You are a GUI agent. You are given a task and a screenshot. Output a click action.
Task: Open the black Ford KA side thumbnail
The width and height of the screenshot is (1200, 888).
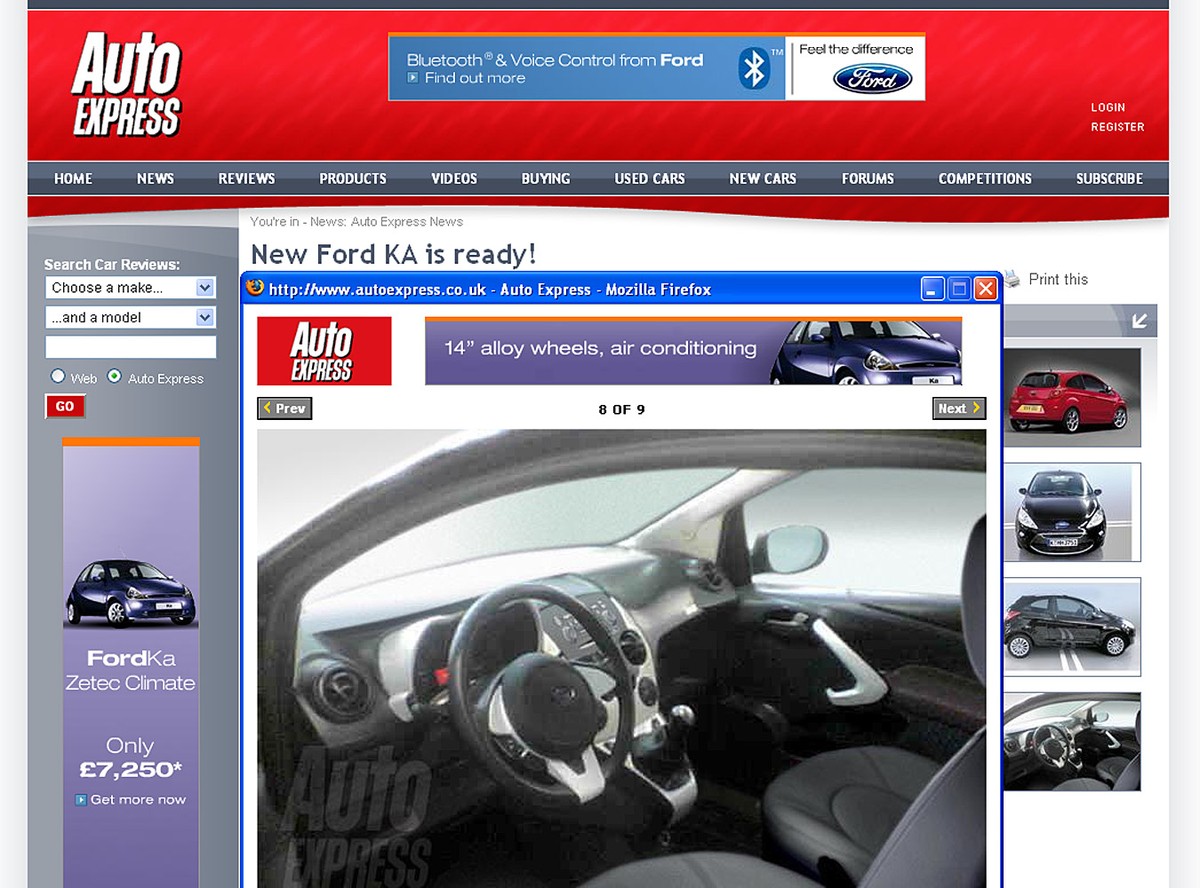[x=1072, y=627]
